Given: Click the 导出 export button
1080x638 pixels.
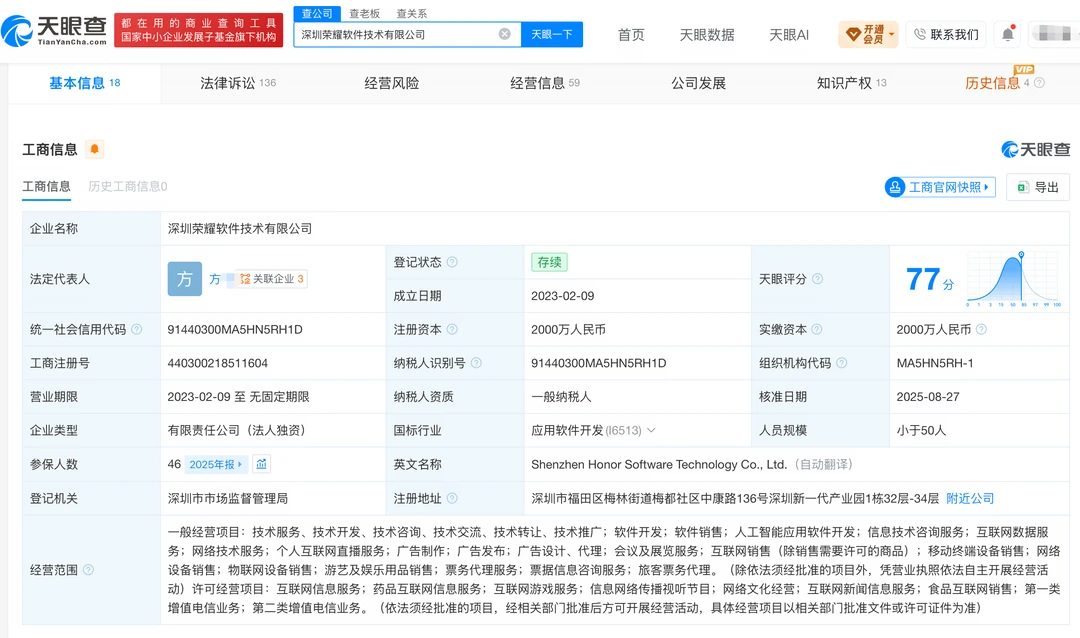Looking at the screenshot, I should coord(1038,187).
